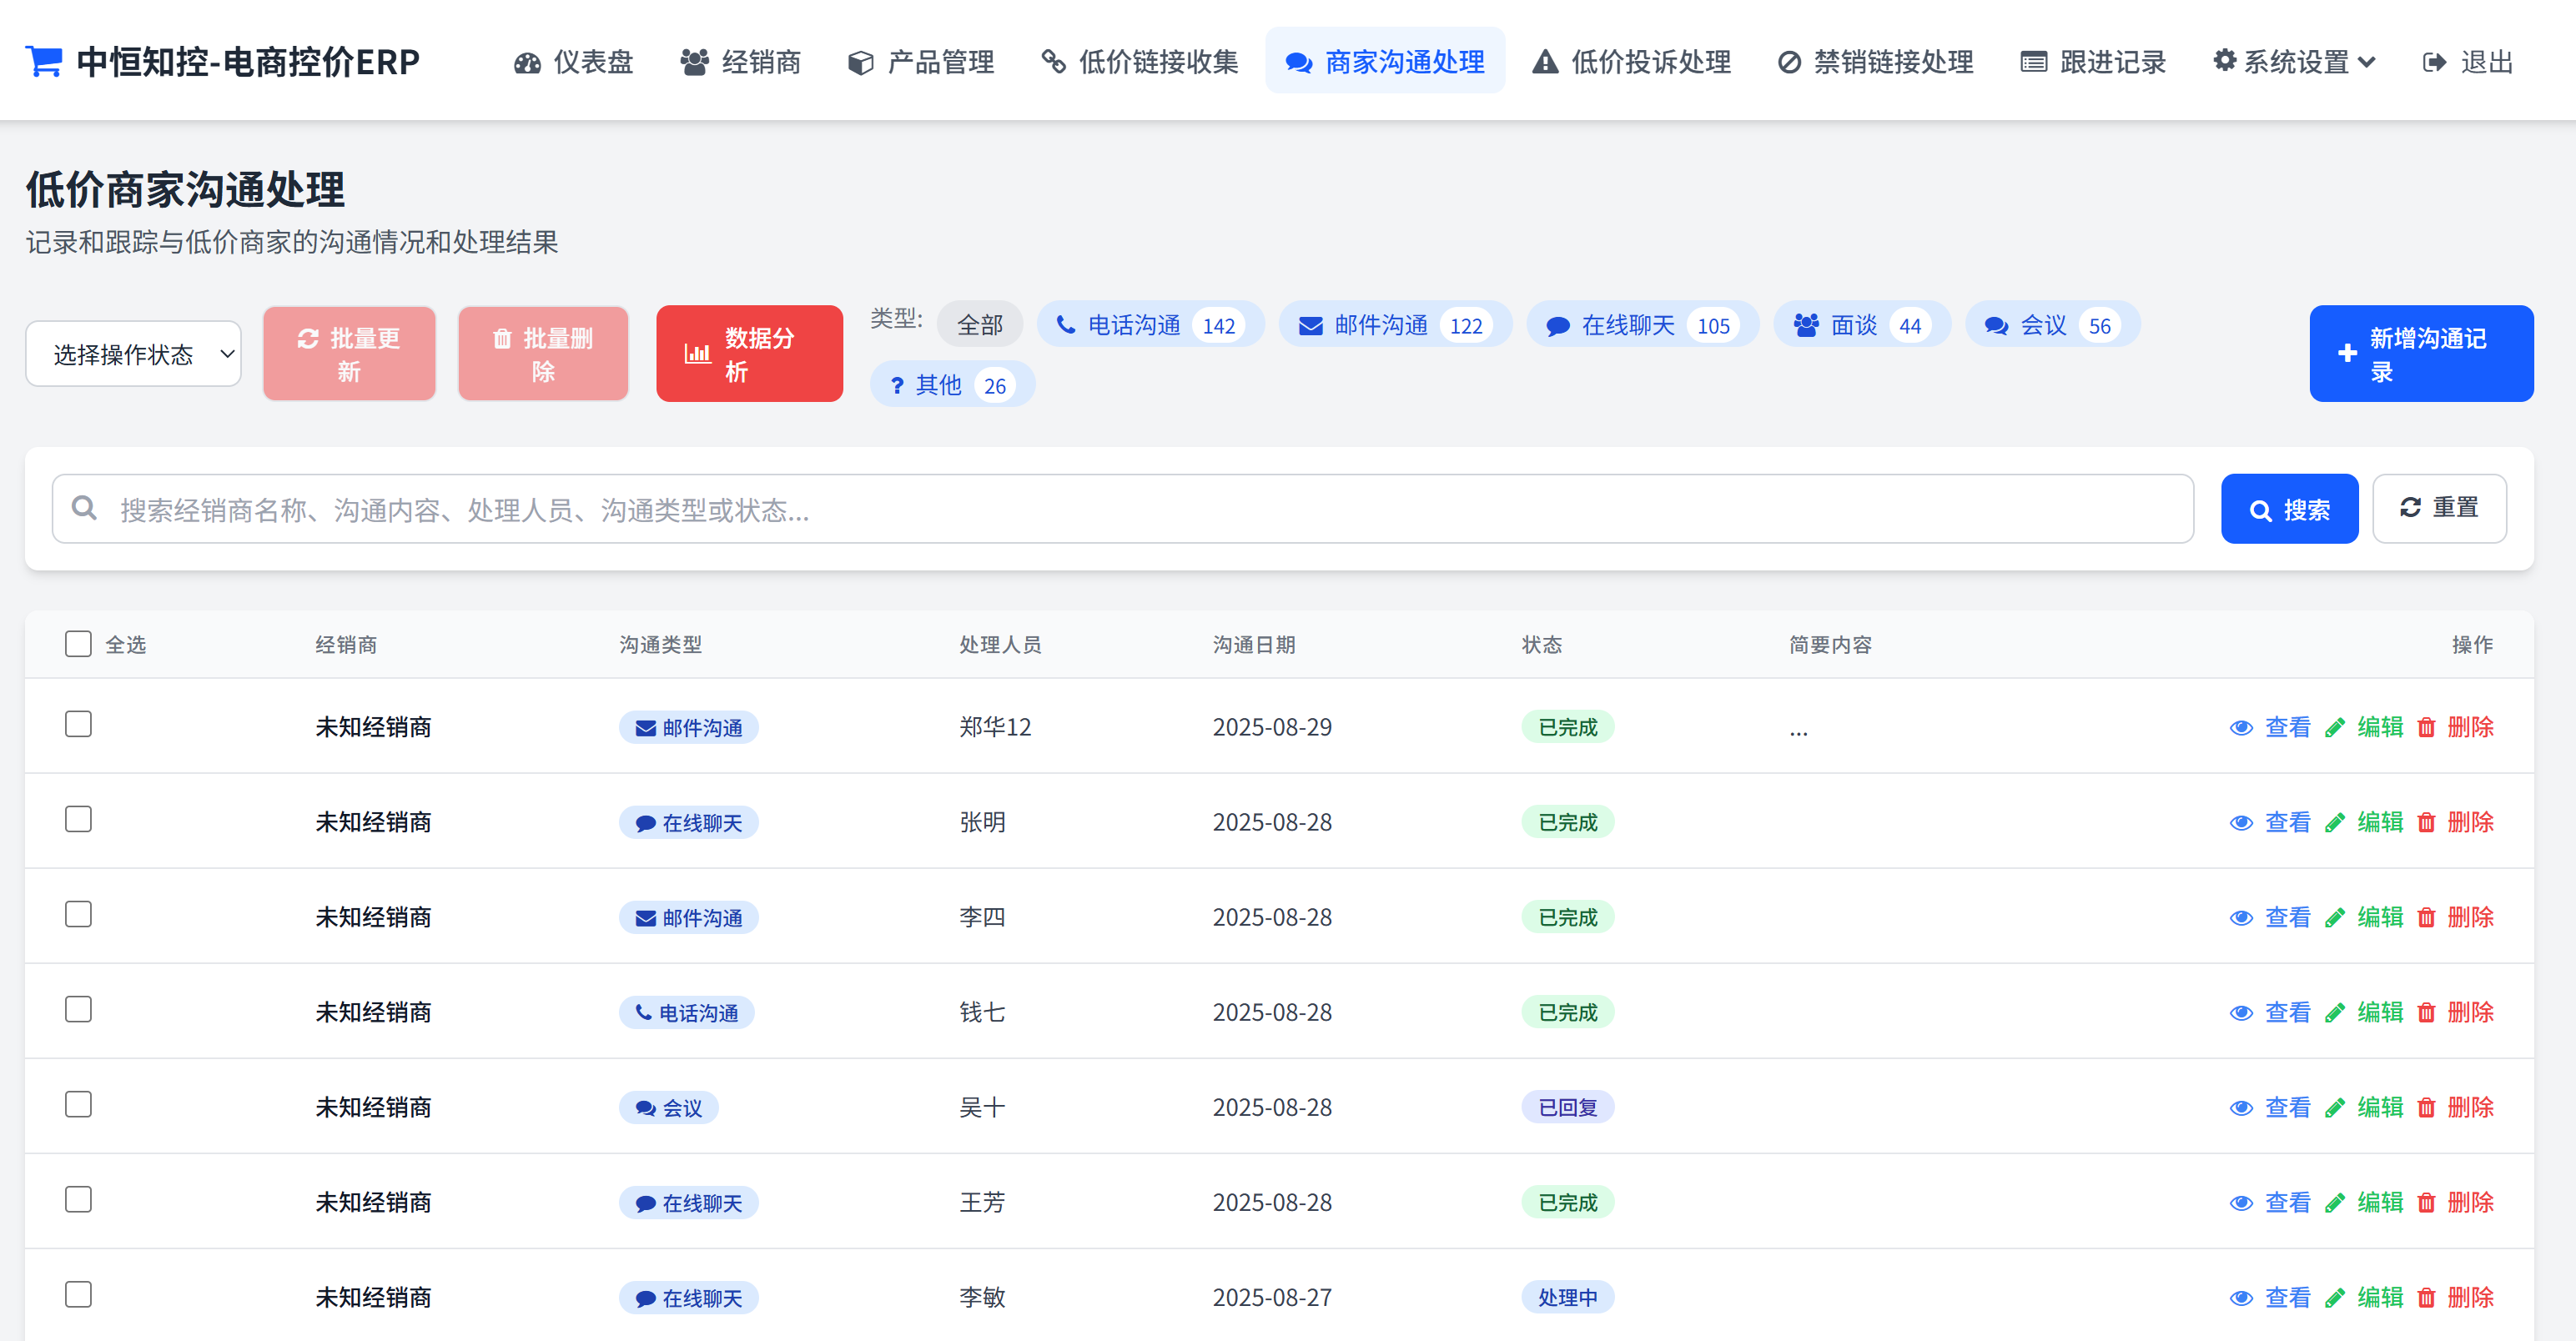Open the 低价投诉处理 navigation tab
This screenshot has width=2576, height=1341.
(1632, 62)
